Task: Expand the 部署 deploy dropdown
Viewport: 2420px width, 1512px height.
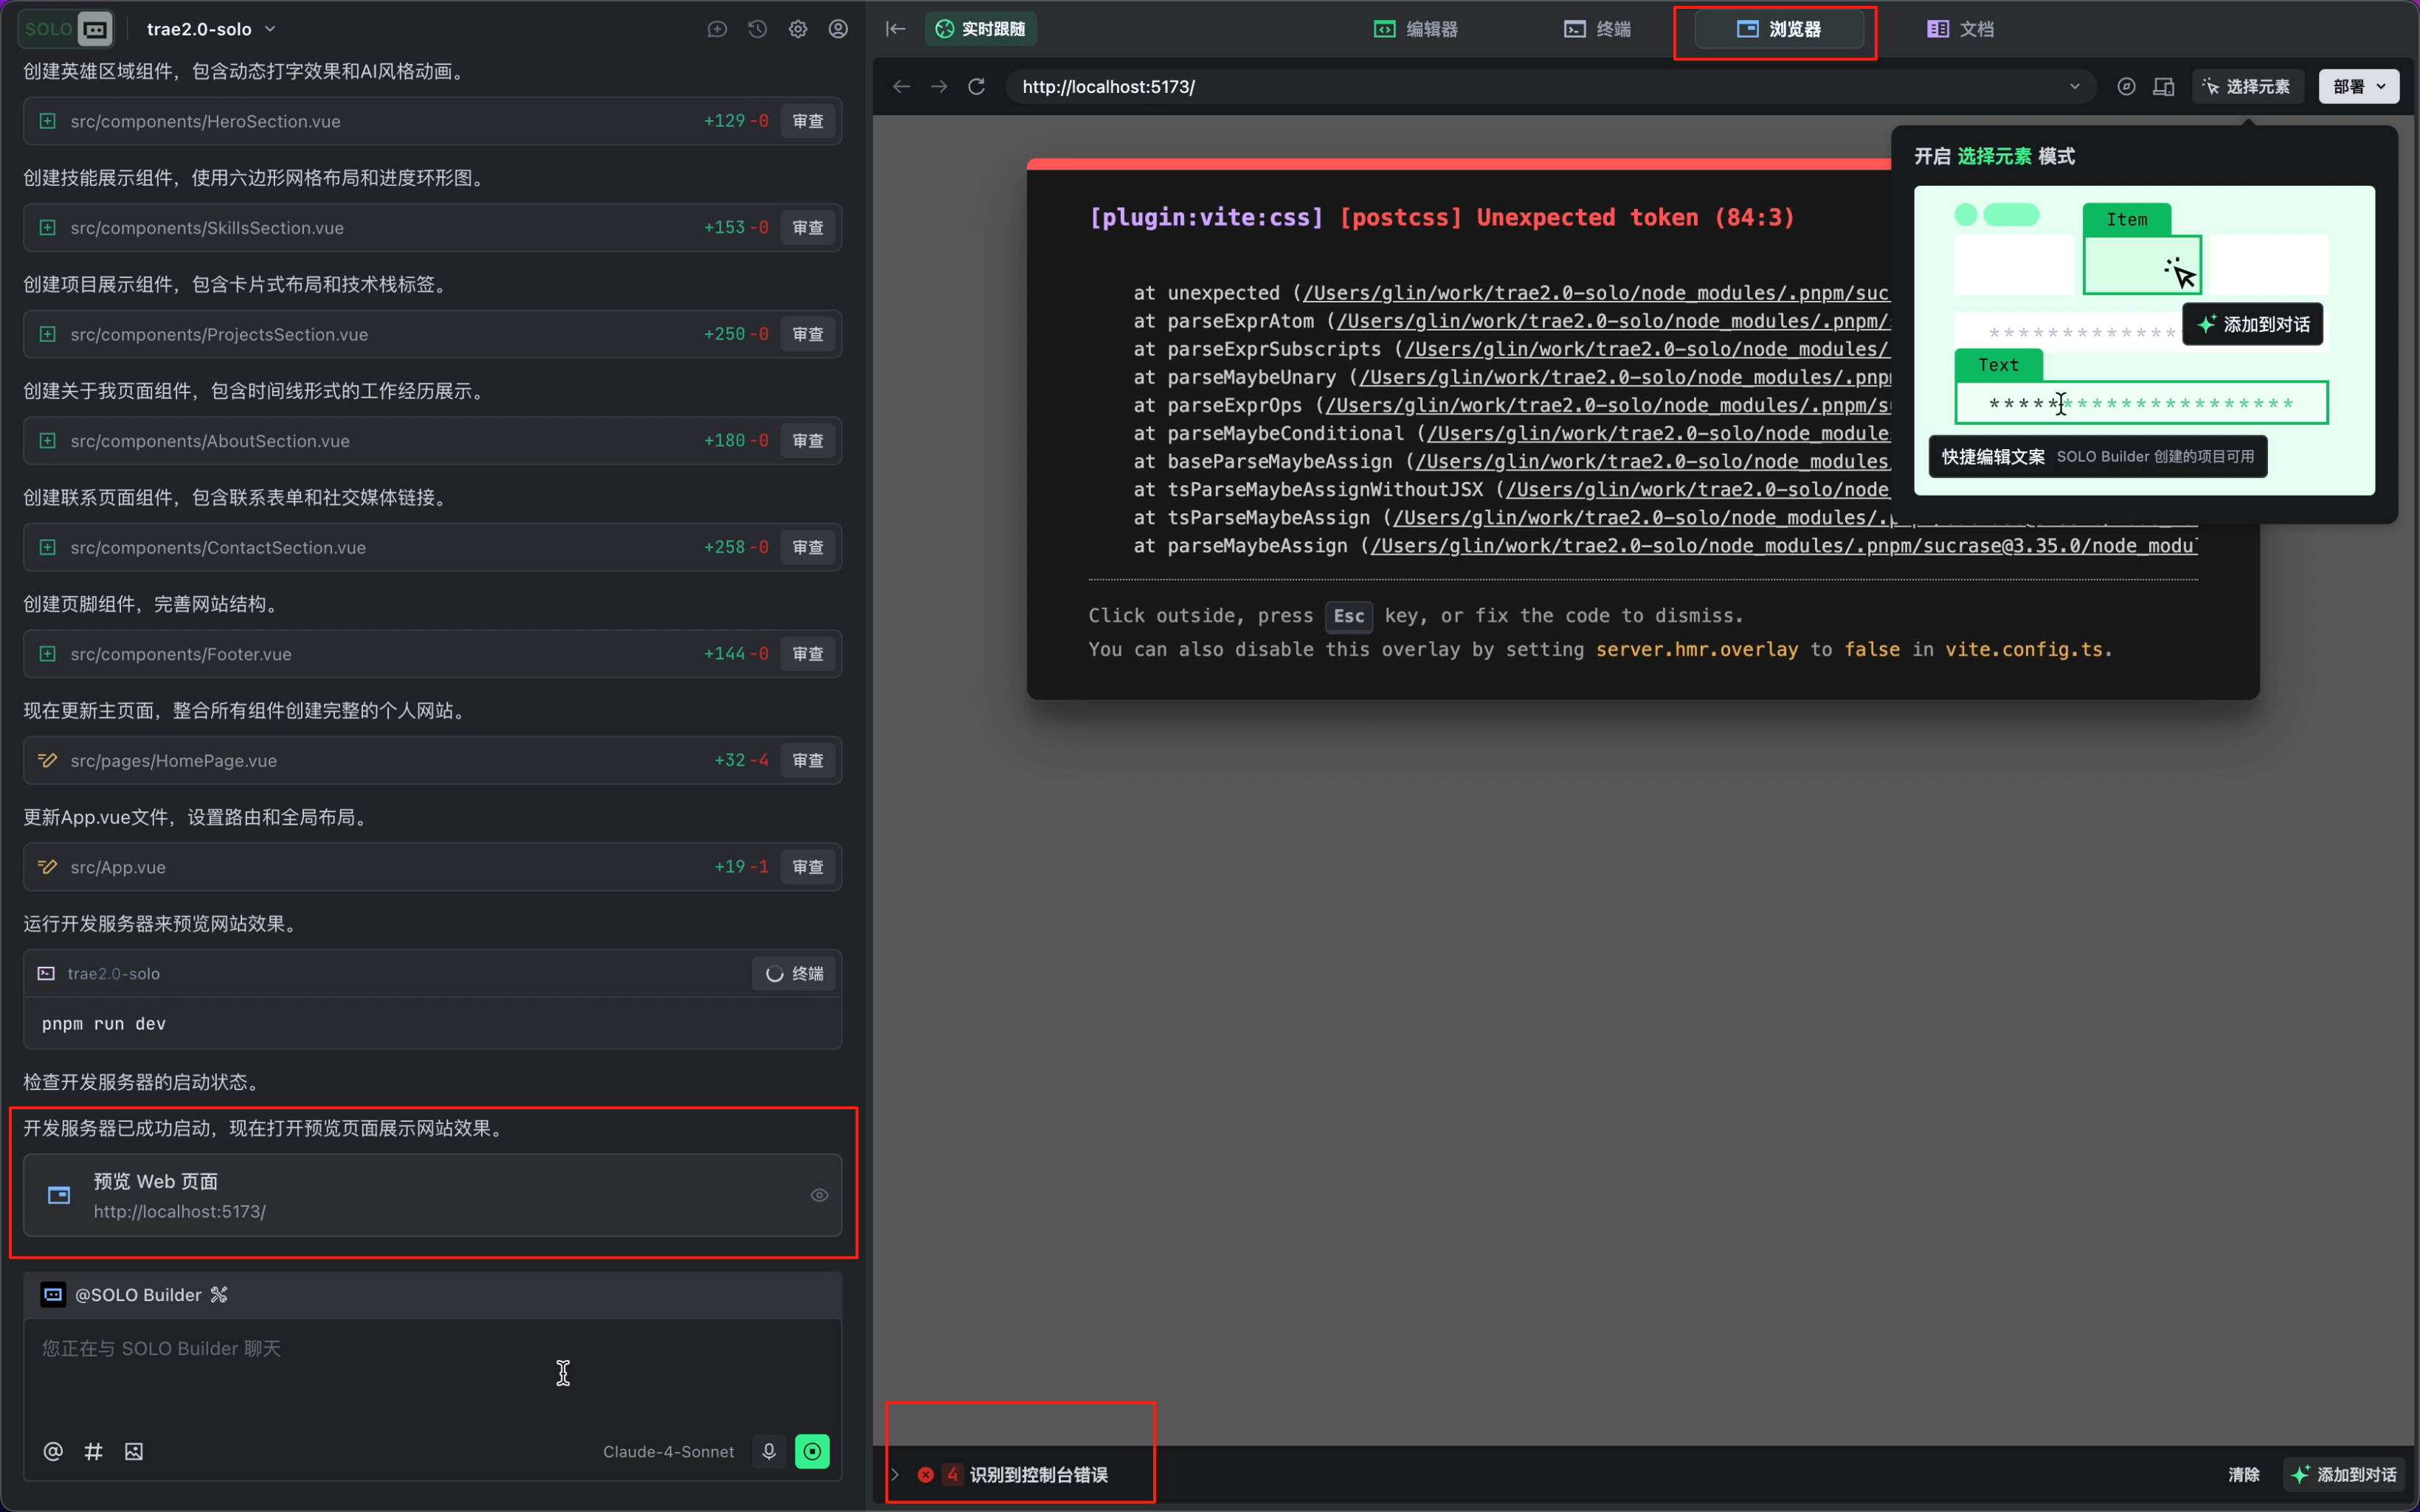Action: tap(2357, 87)
